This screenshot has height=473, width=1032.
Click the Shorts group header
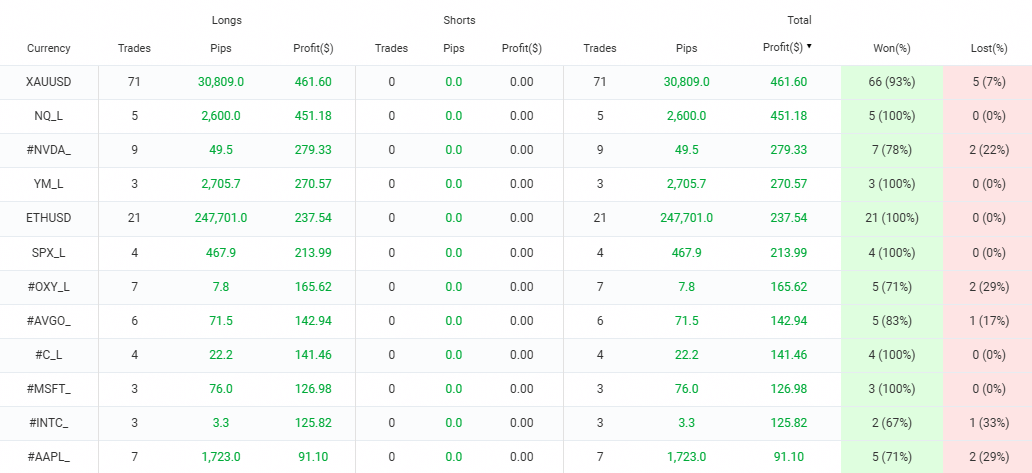[460, 20]
